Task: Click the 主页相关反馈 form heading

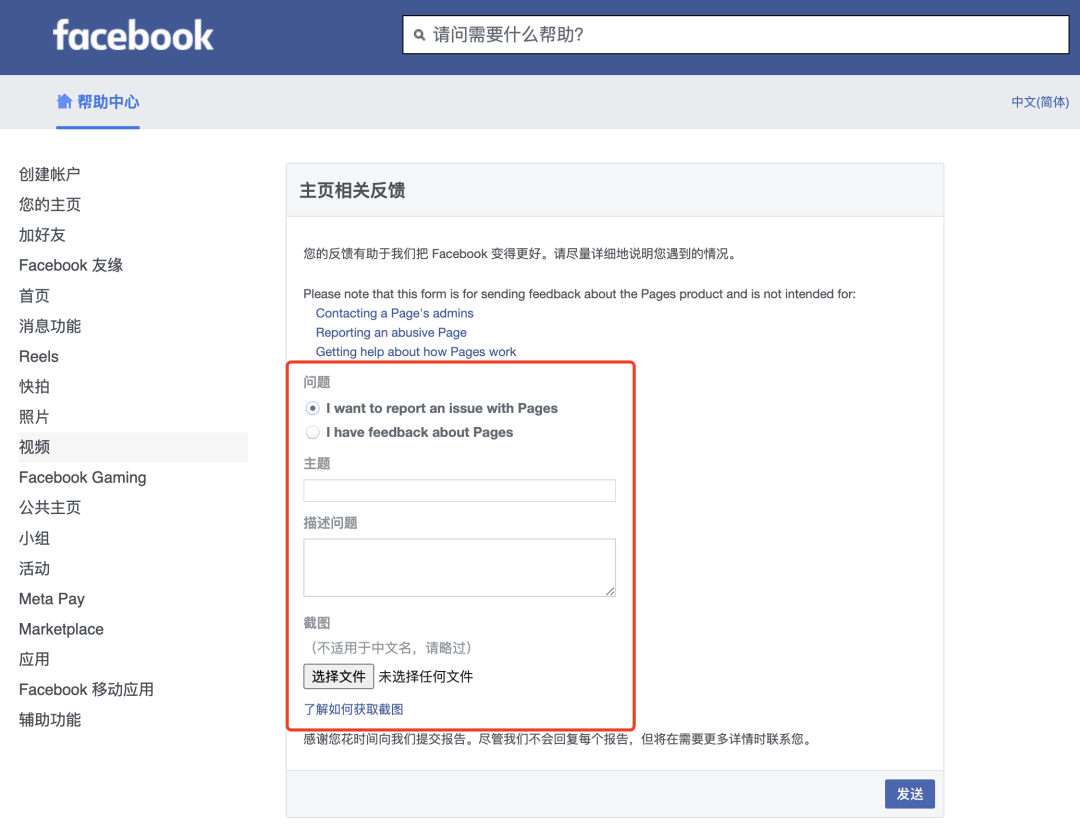Action: pyautogui.click(x=352, y=190)
